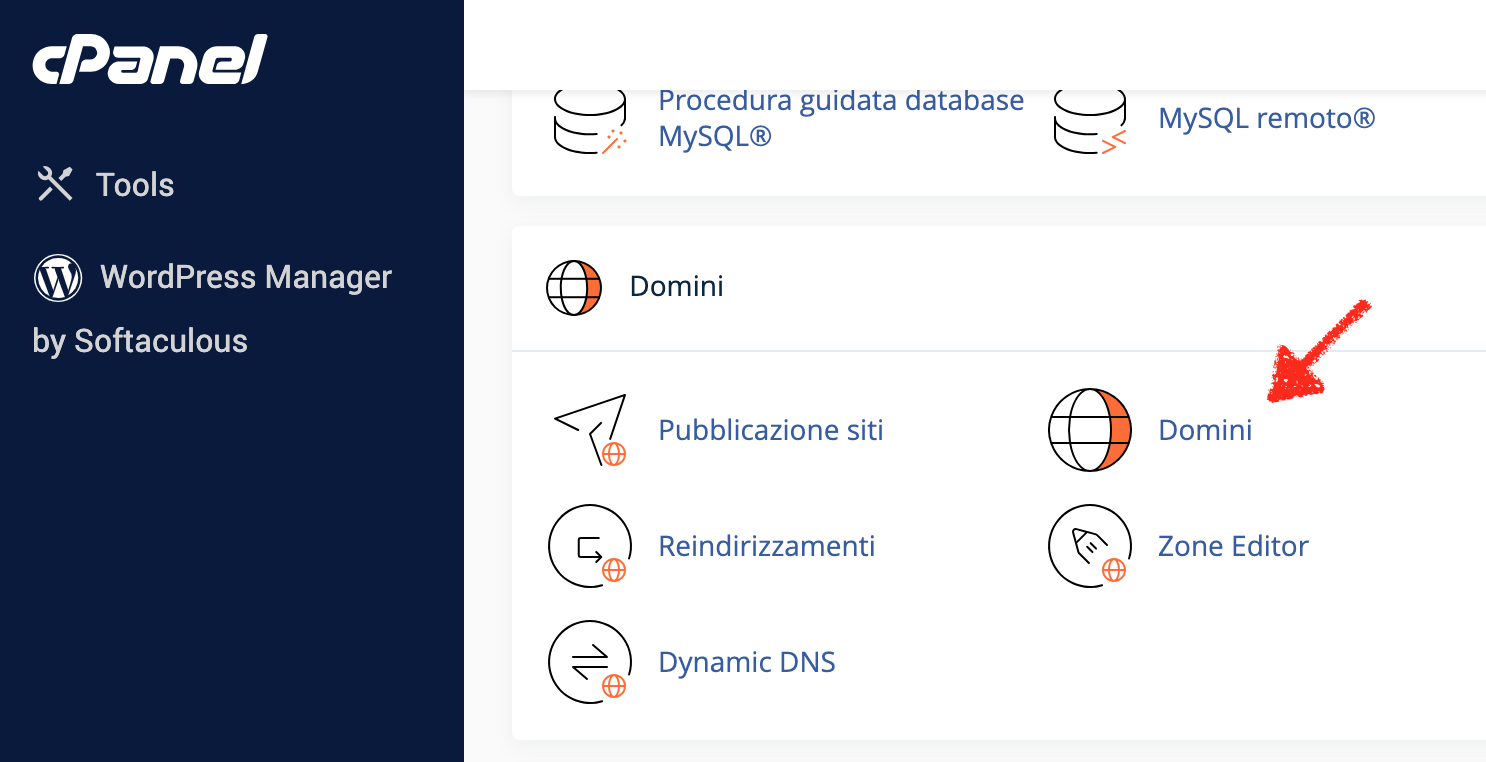Click the WordPress logo icon in sidebar

[x=58, y=277]
